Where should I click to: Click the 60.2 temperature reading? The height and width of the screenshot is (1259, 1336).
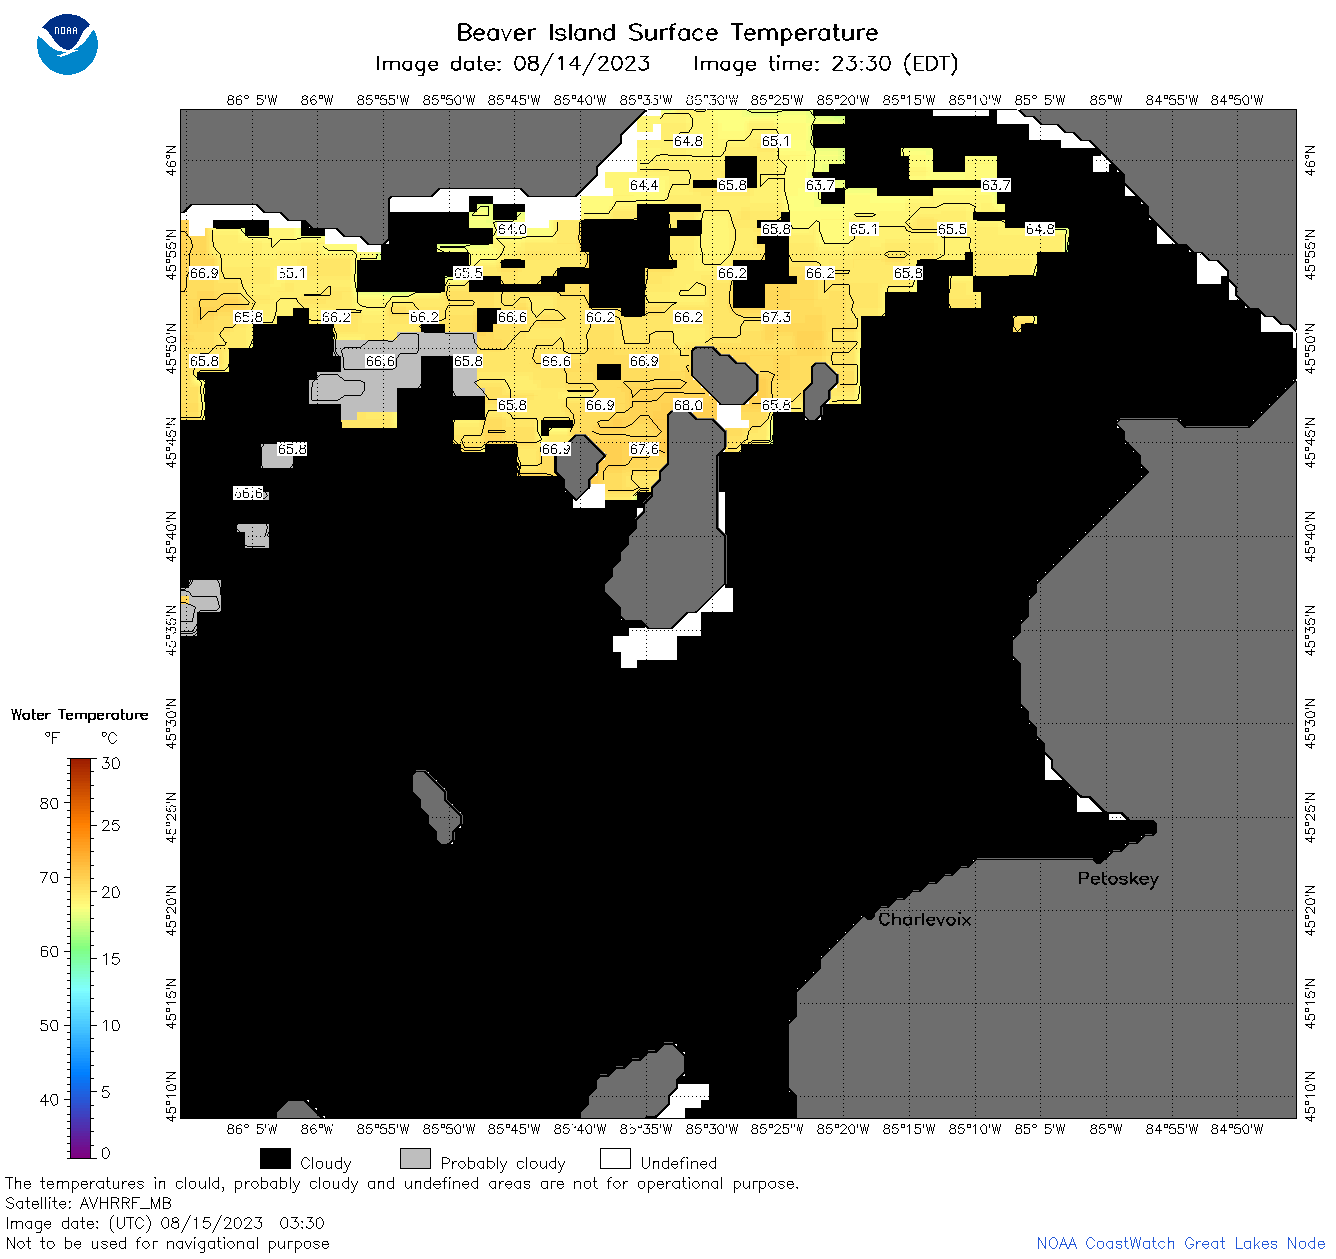(600, 317)
